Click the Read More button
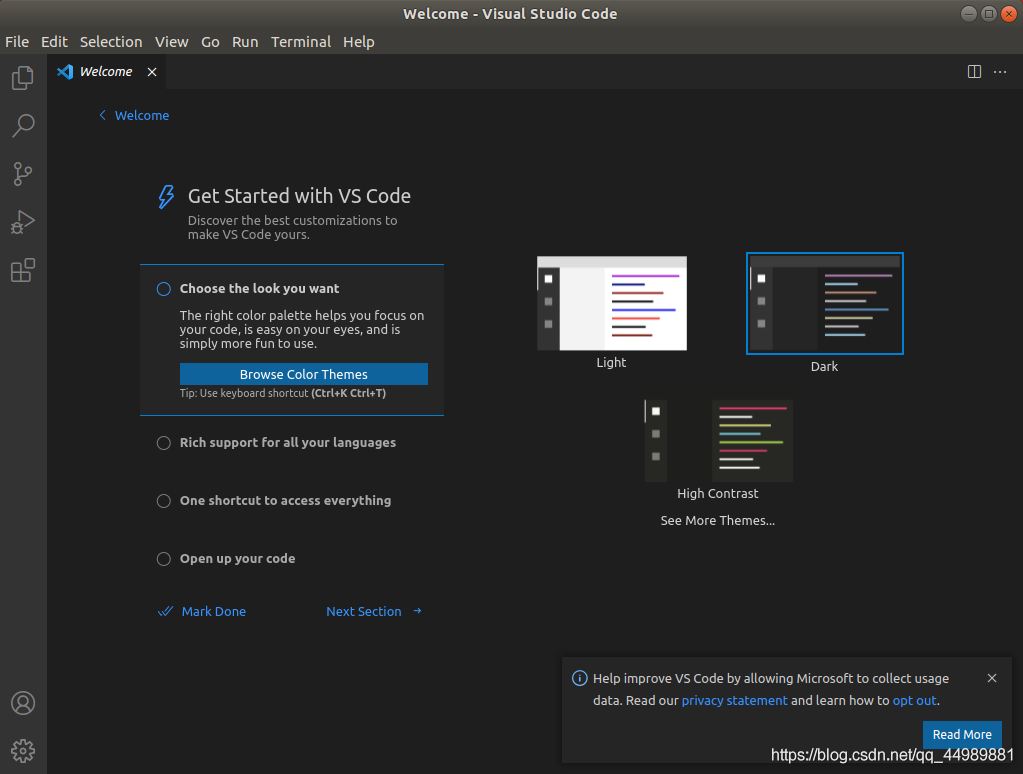Screen dimensions: 1023x774 click(x=962, y=734)
